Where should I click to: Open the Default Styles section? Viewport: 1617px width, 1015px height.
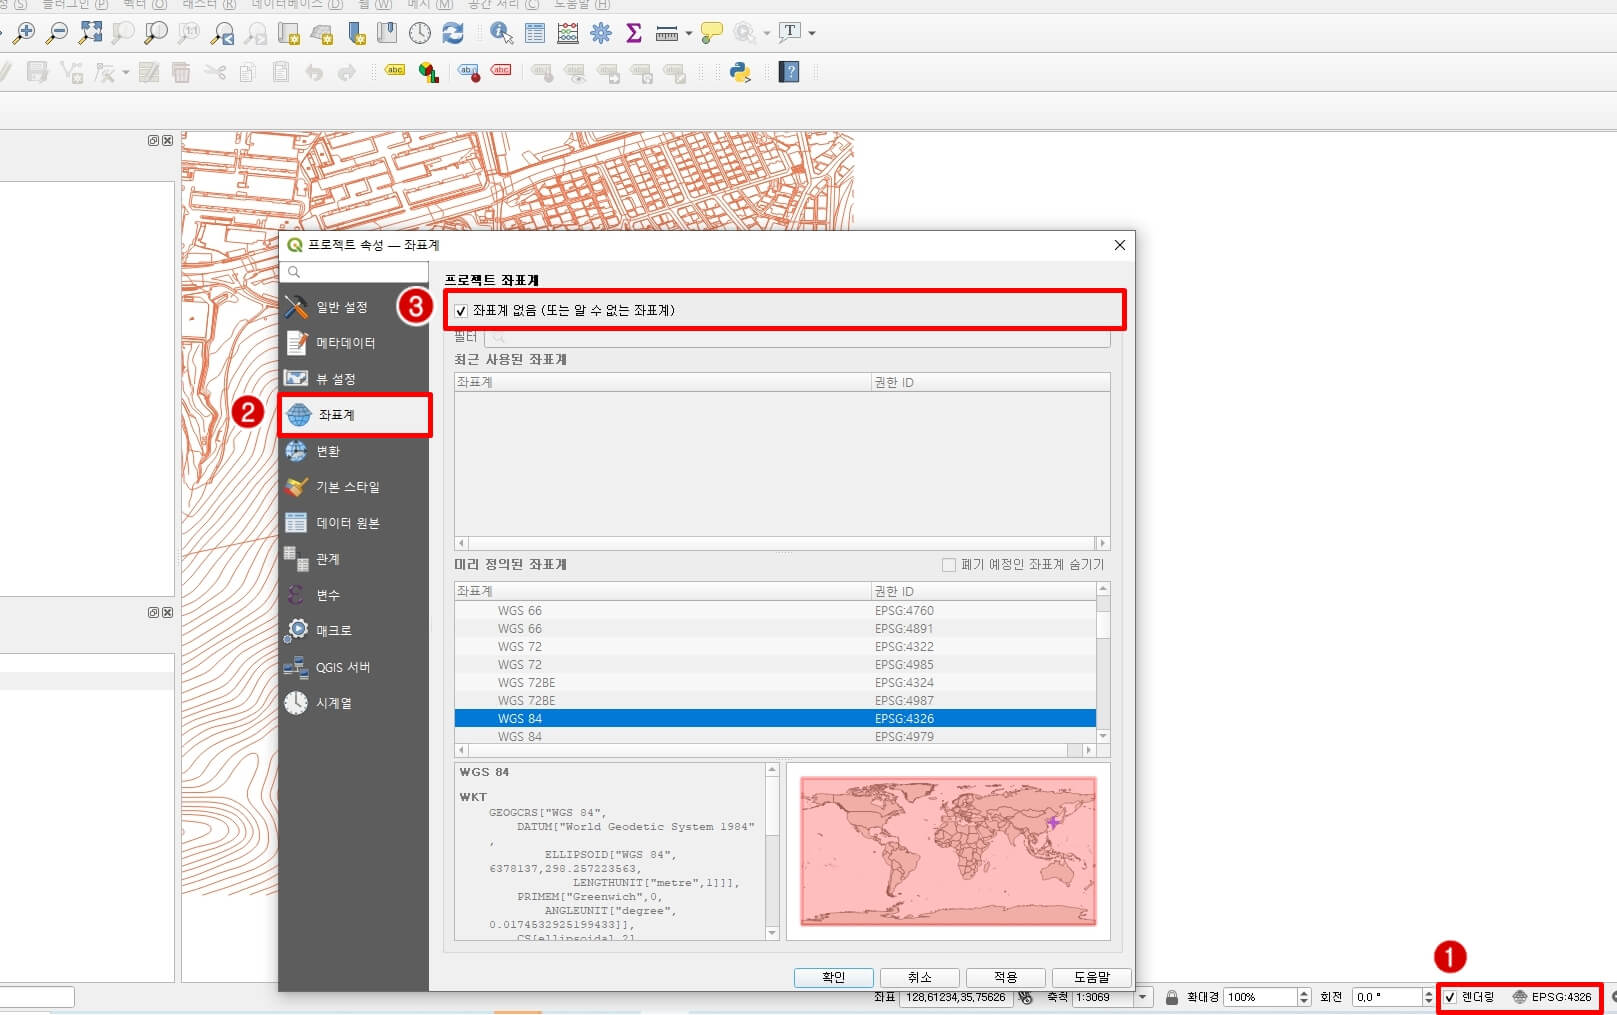pos(354,487)
